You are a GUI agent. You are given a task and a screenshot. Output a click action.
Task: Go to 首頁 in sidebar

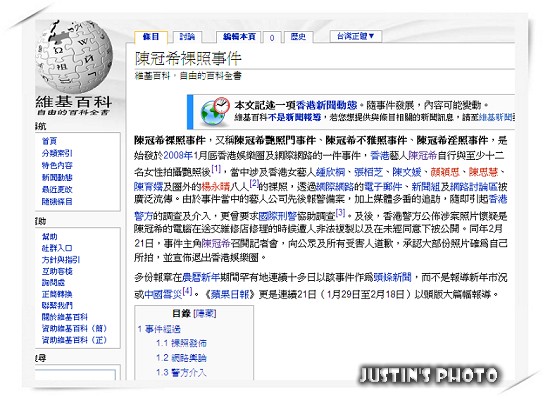(x=49, y=141)
